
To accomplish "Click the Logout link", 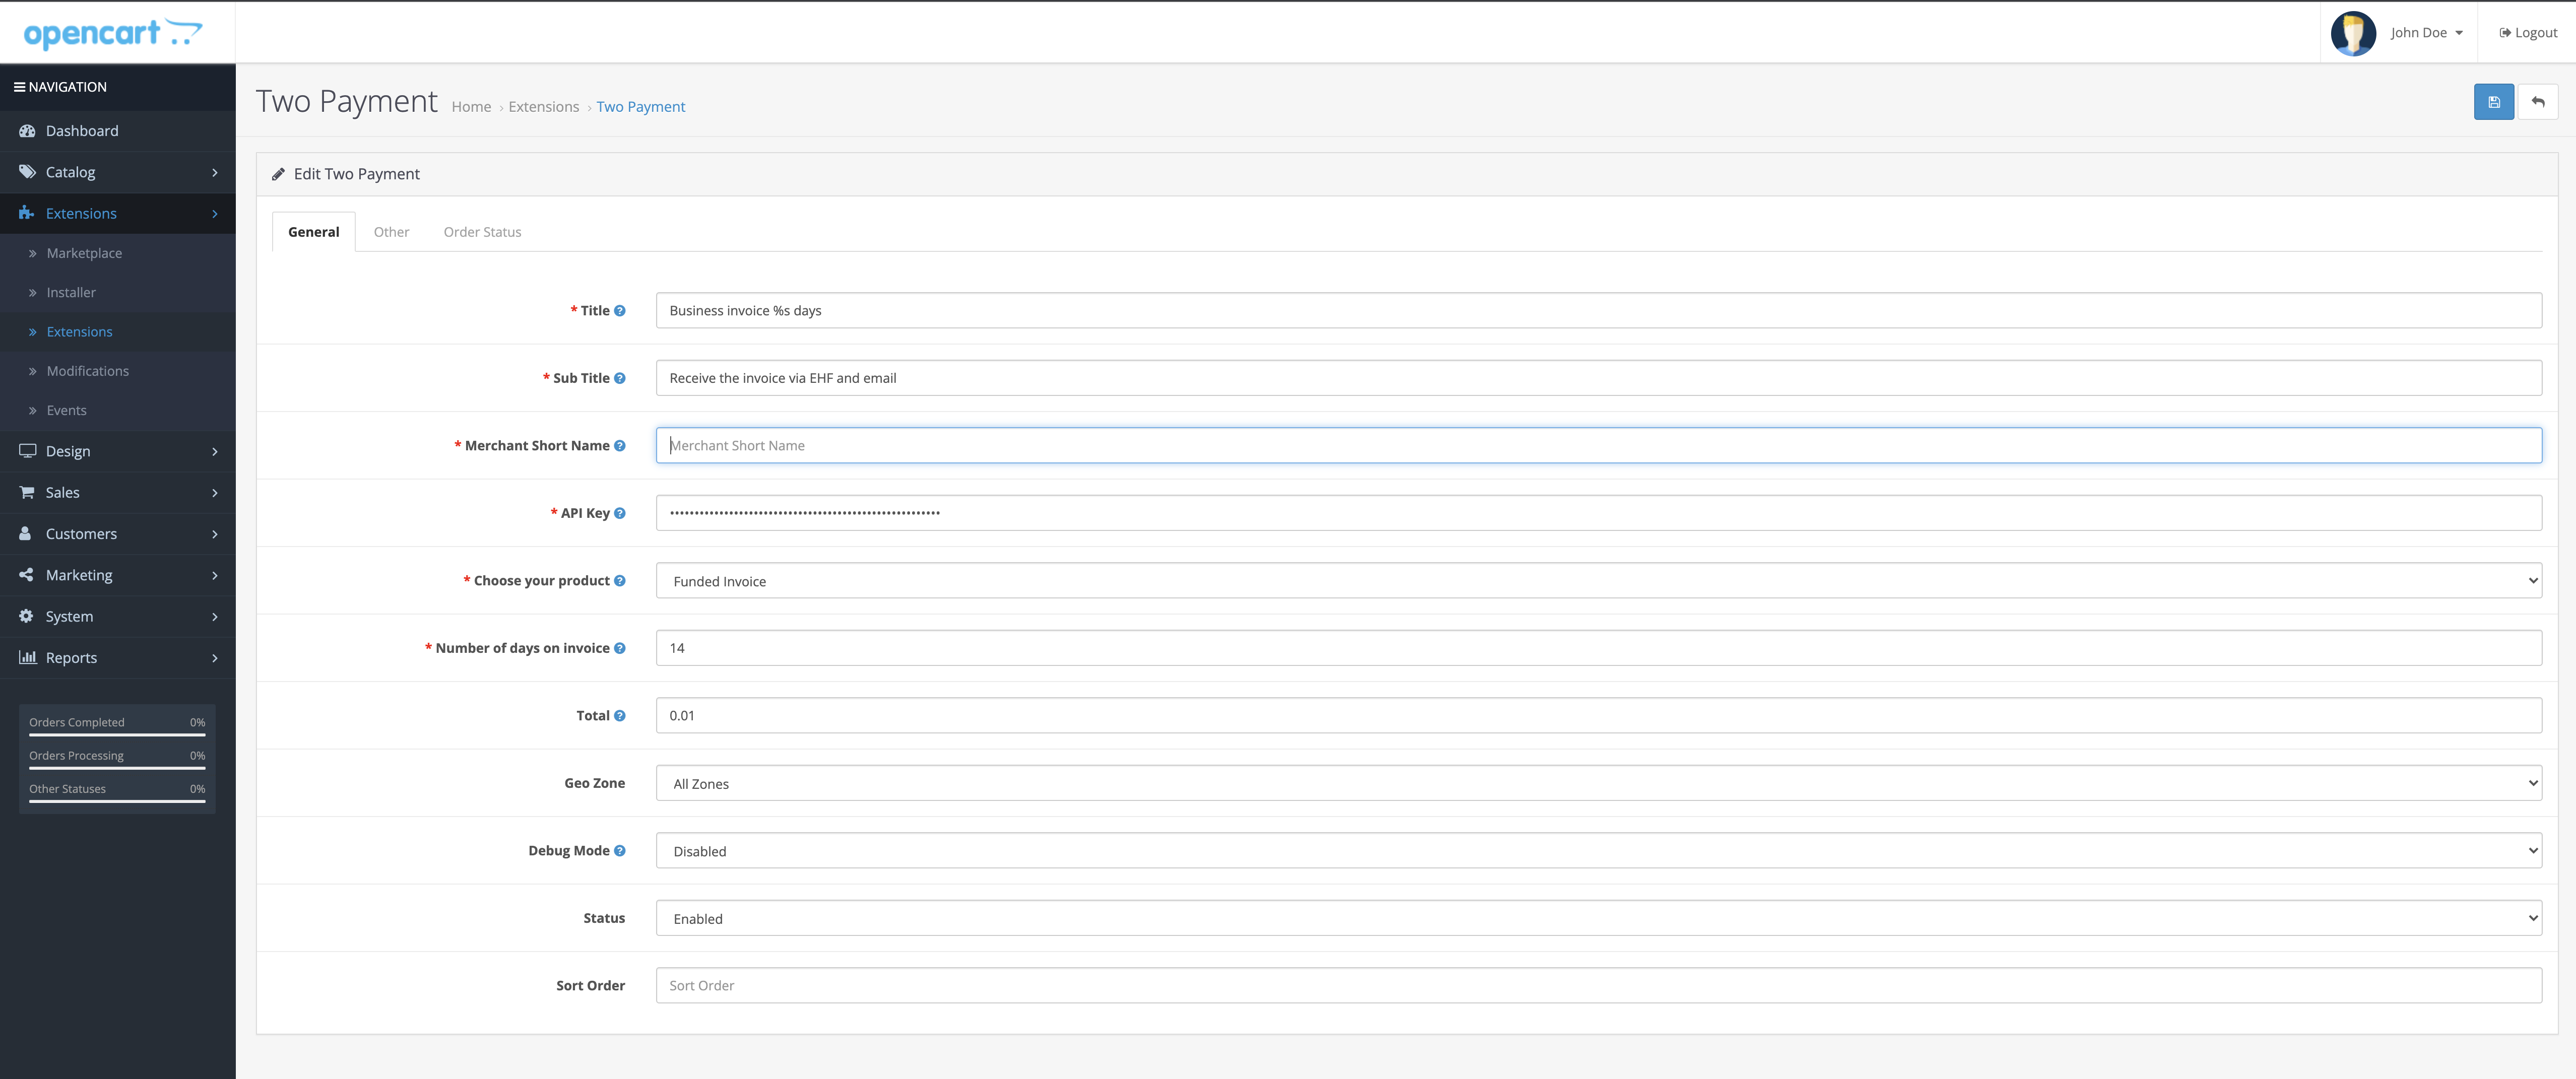I will [x=2528, y=33].
